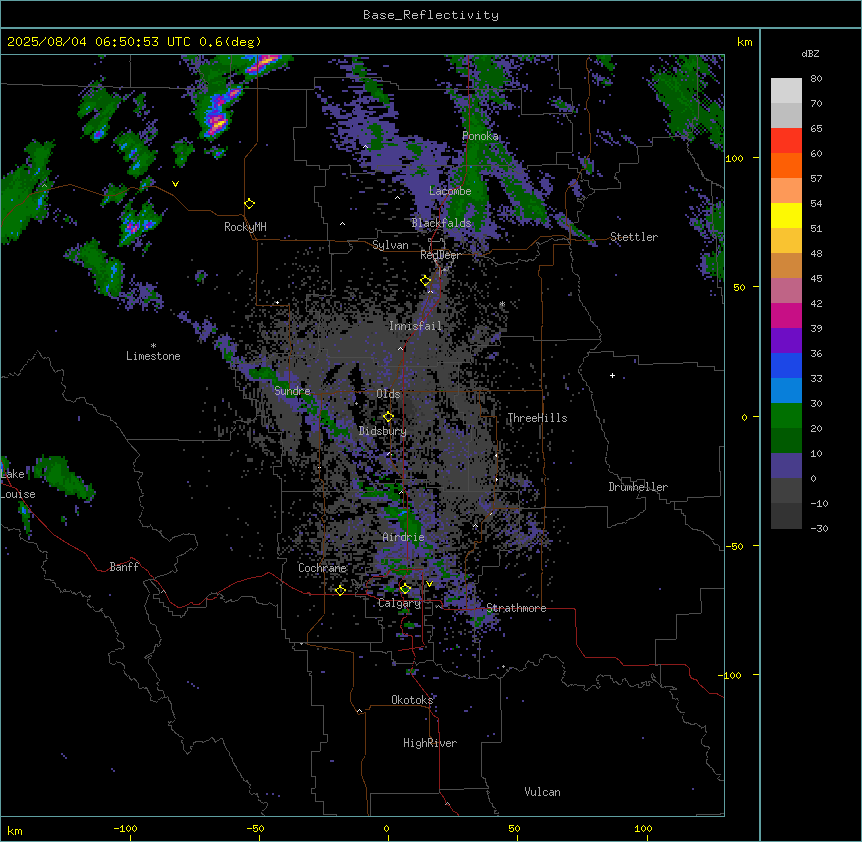Click the Limestone label

153,356
